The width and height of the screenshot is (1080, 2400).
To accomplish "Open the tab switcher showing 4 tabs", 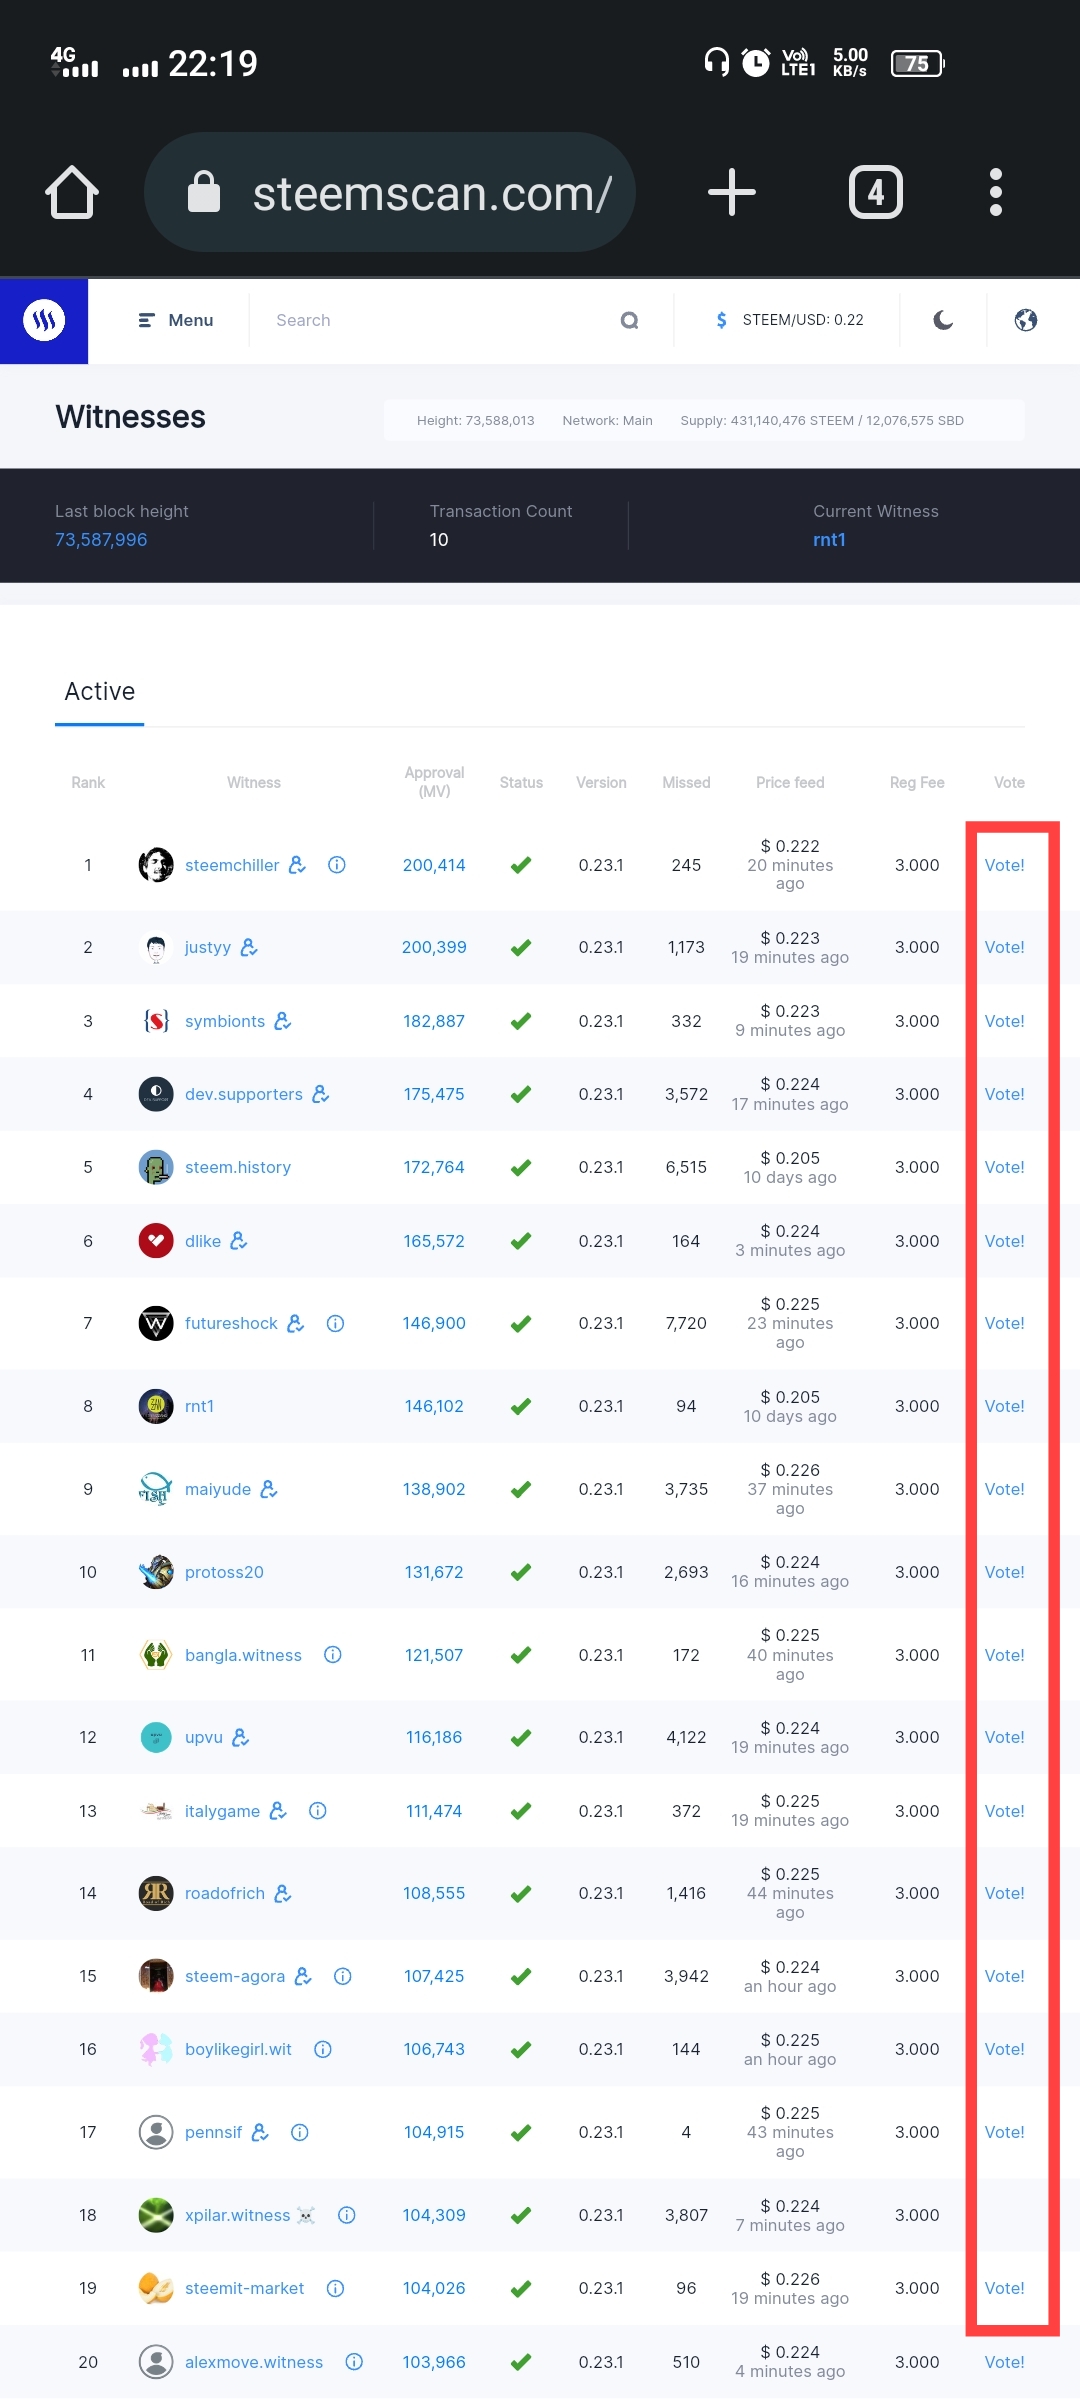I will [875, 192].
